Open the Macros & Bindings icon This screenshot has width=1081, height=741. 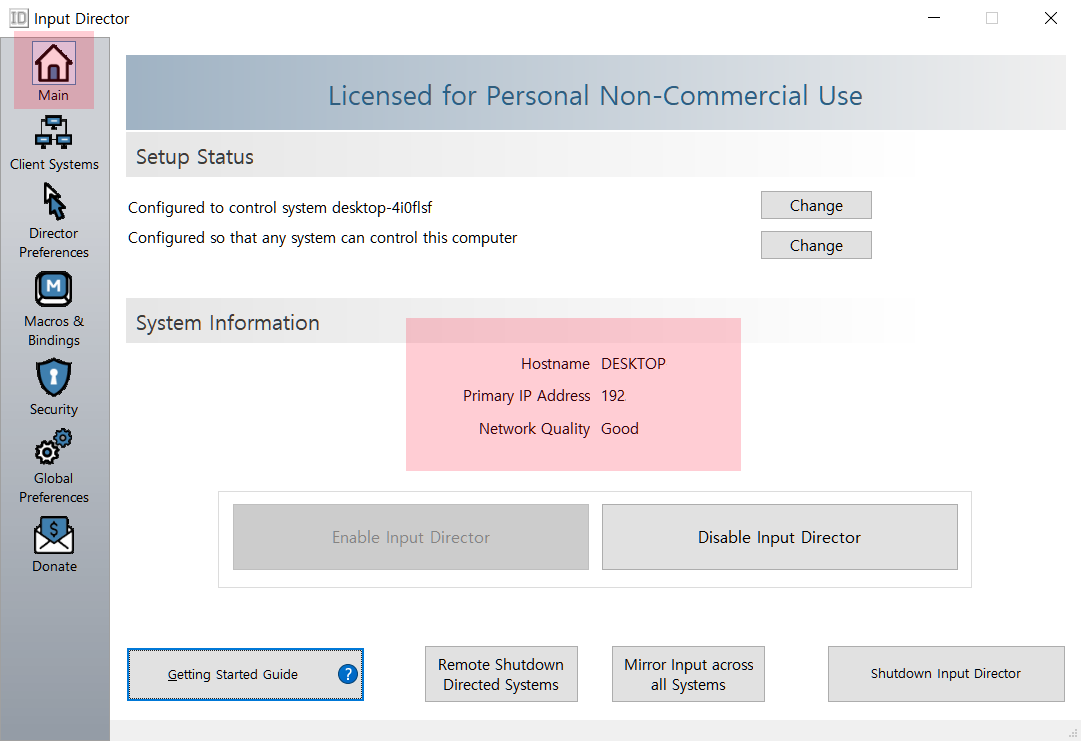(x=54, y=290)
